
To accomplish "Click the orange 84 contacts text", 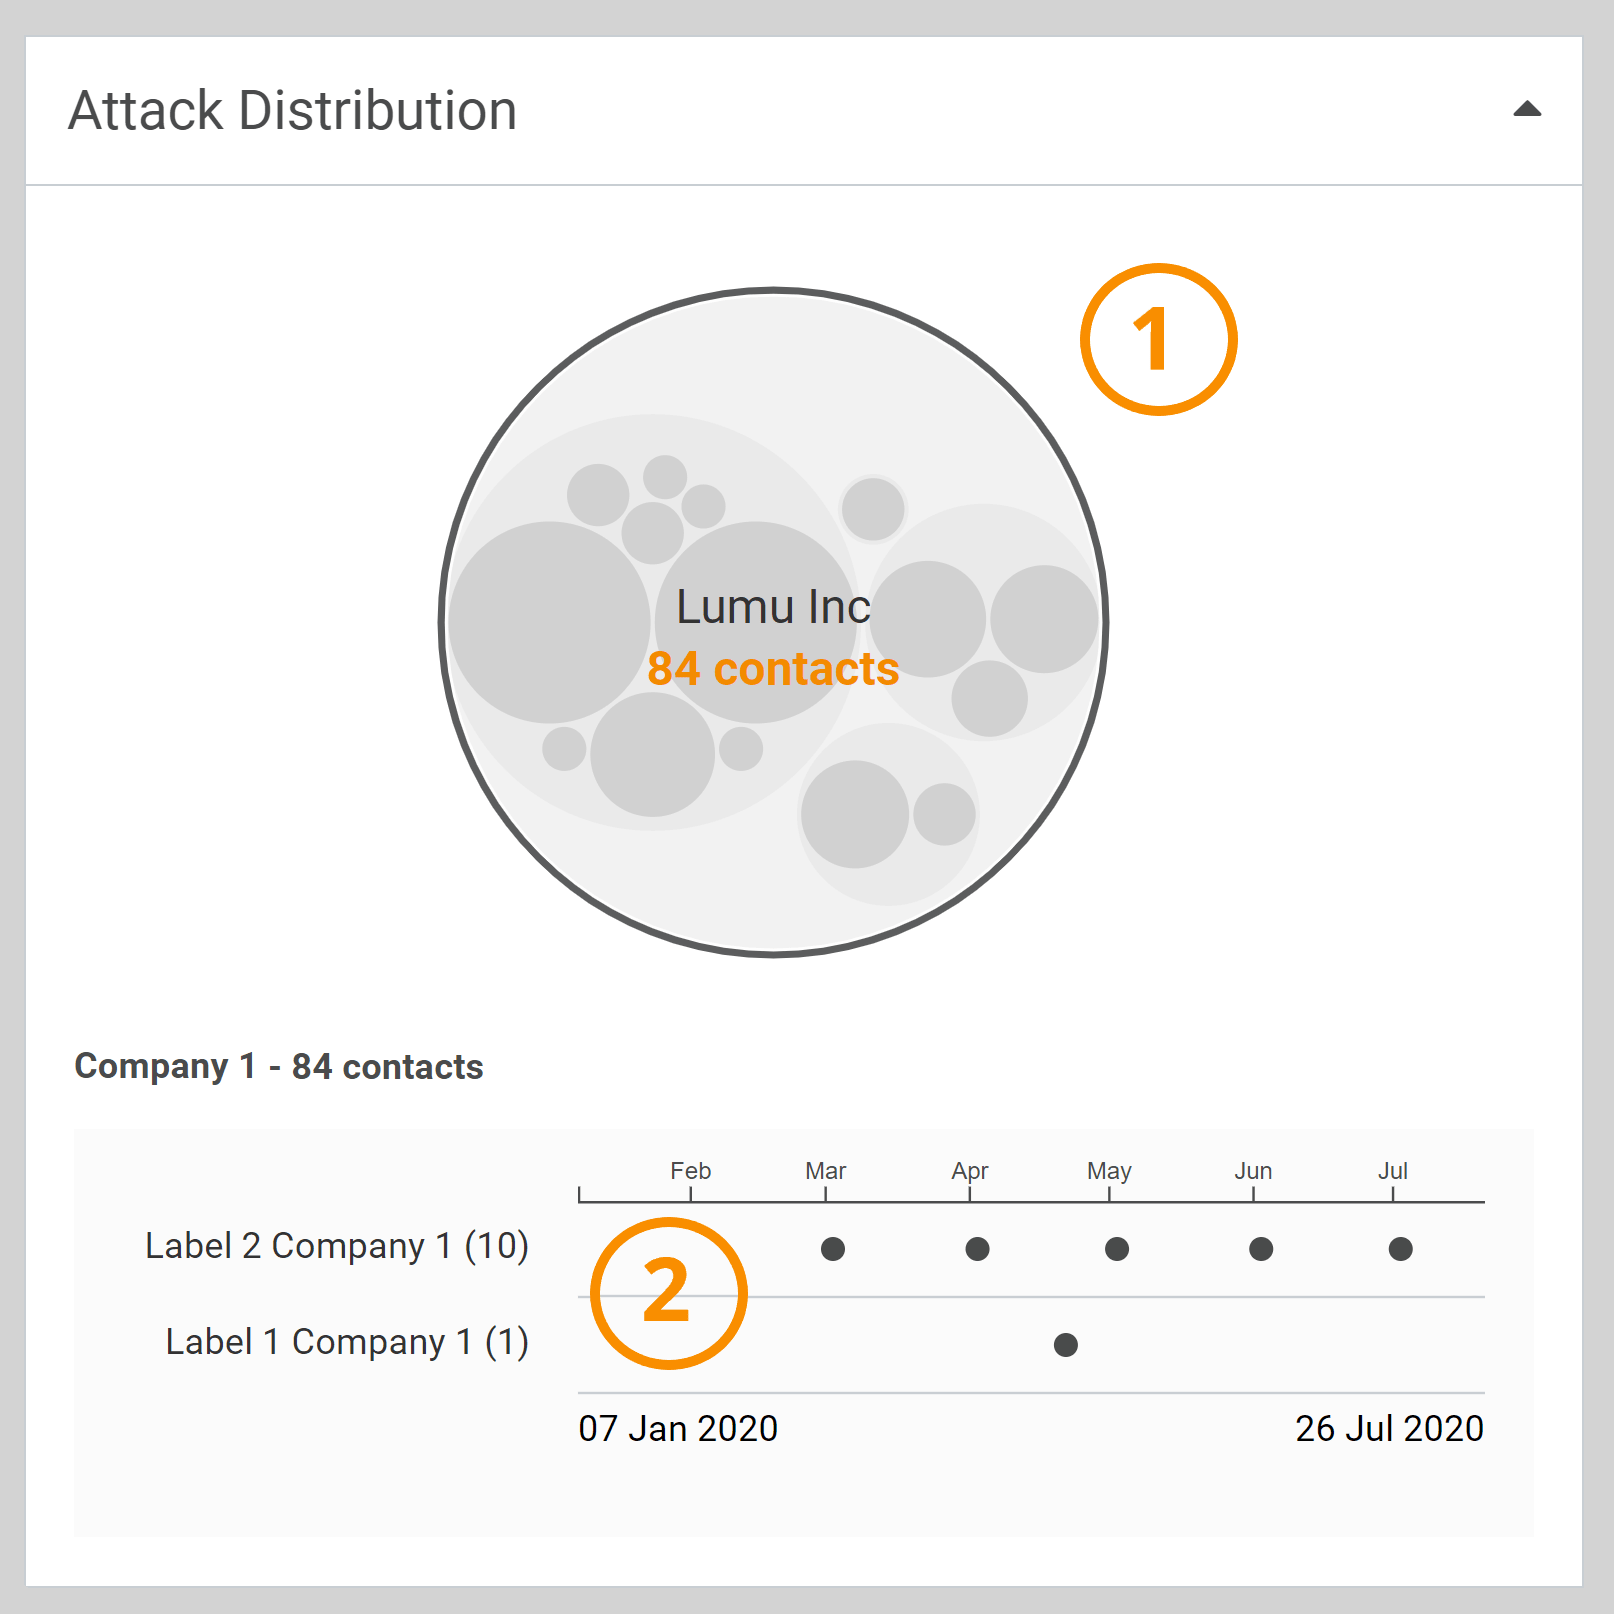I will point(773,669).
